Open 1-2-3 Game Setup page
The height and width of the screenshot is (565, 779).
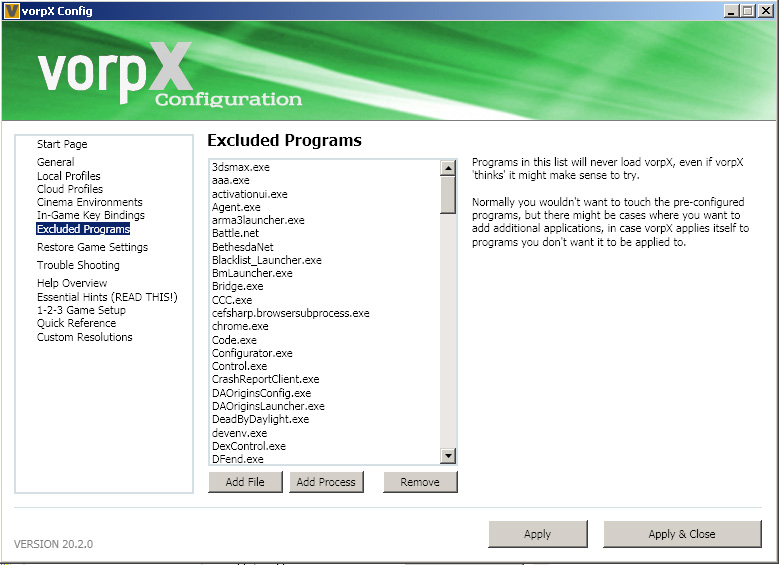click(81, 310)
